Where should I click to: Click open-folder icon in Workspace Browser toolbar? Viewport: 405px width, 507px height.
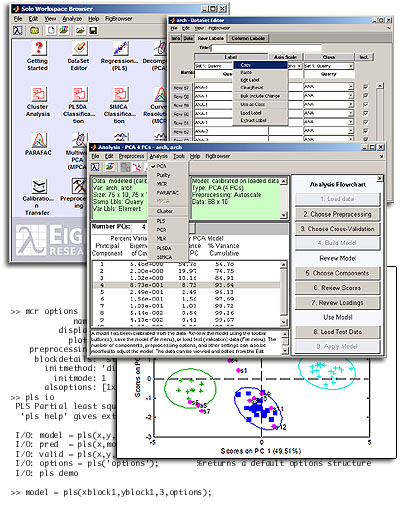[x=80, y=31]
